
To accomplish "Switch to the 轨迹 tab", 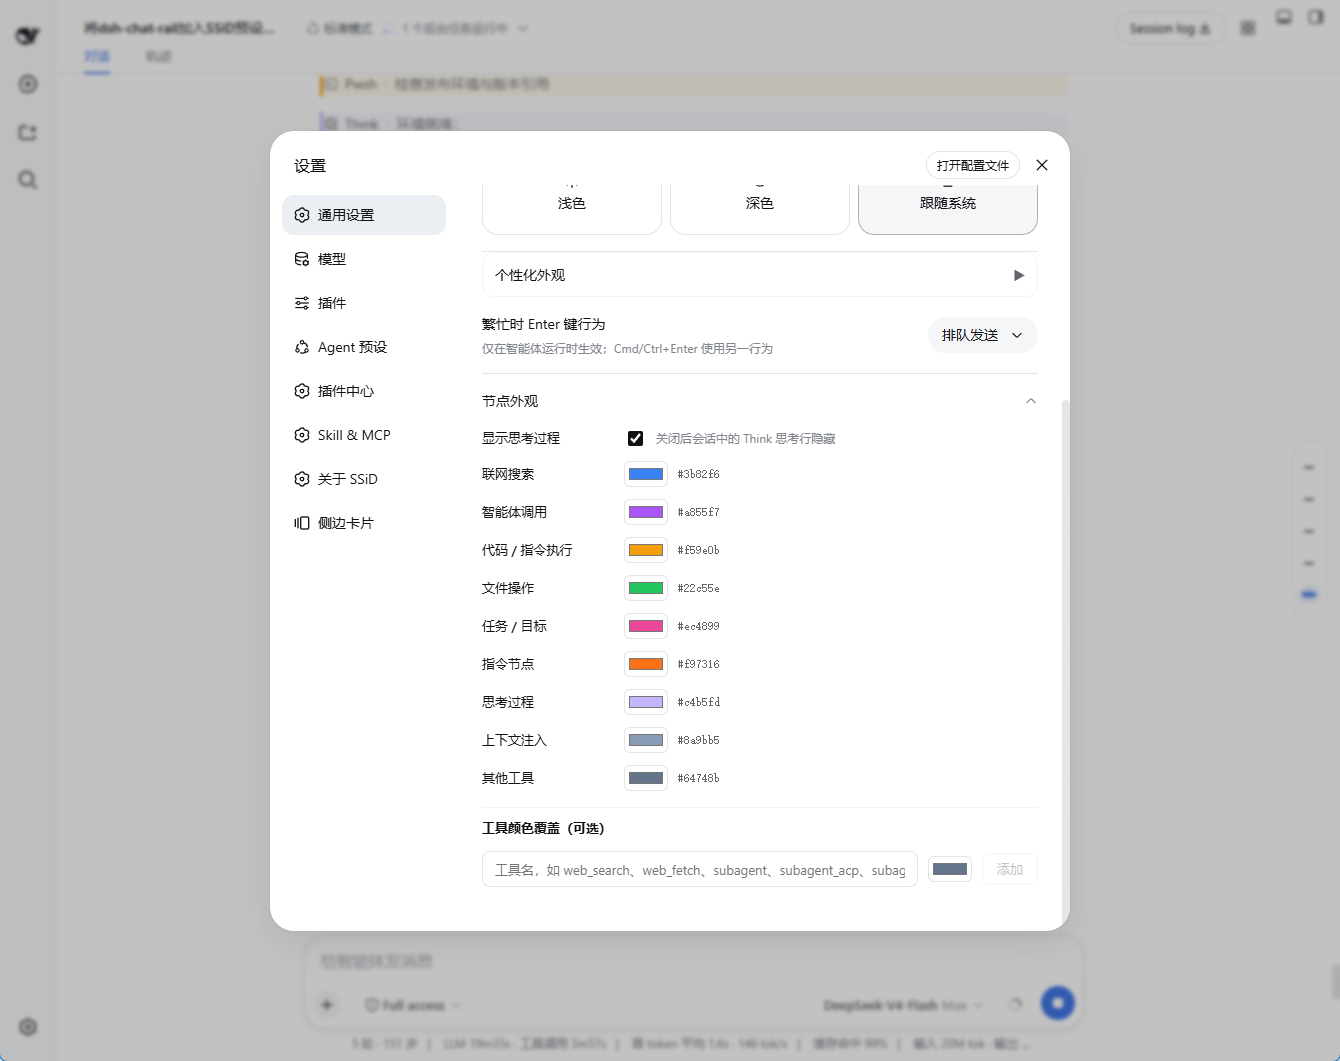I will click(x=159, y=56).
